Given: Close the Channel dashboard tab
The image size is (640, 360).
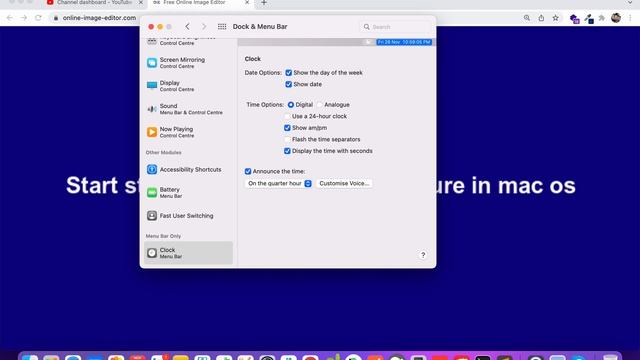Looking at the screenshot, I should (141, 2).
